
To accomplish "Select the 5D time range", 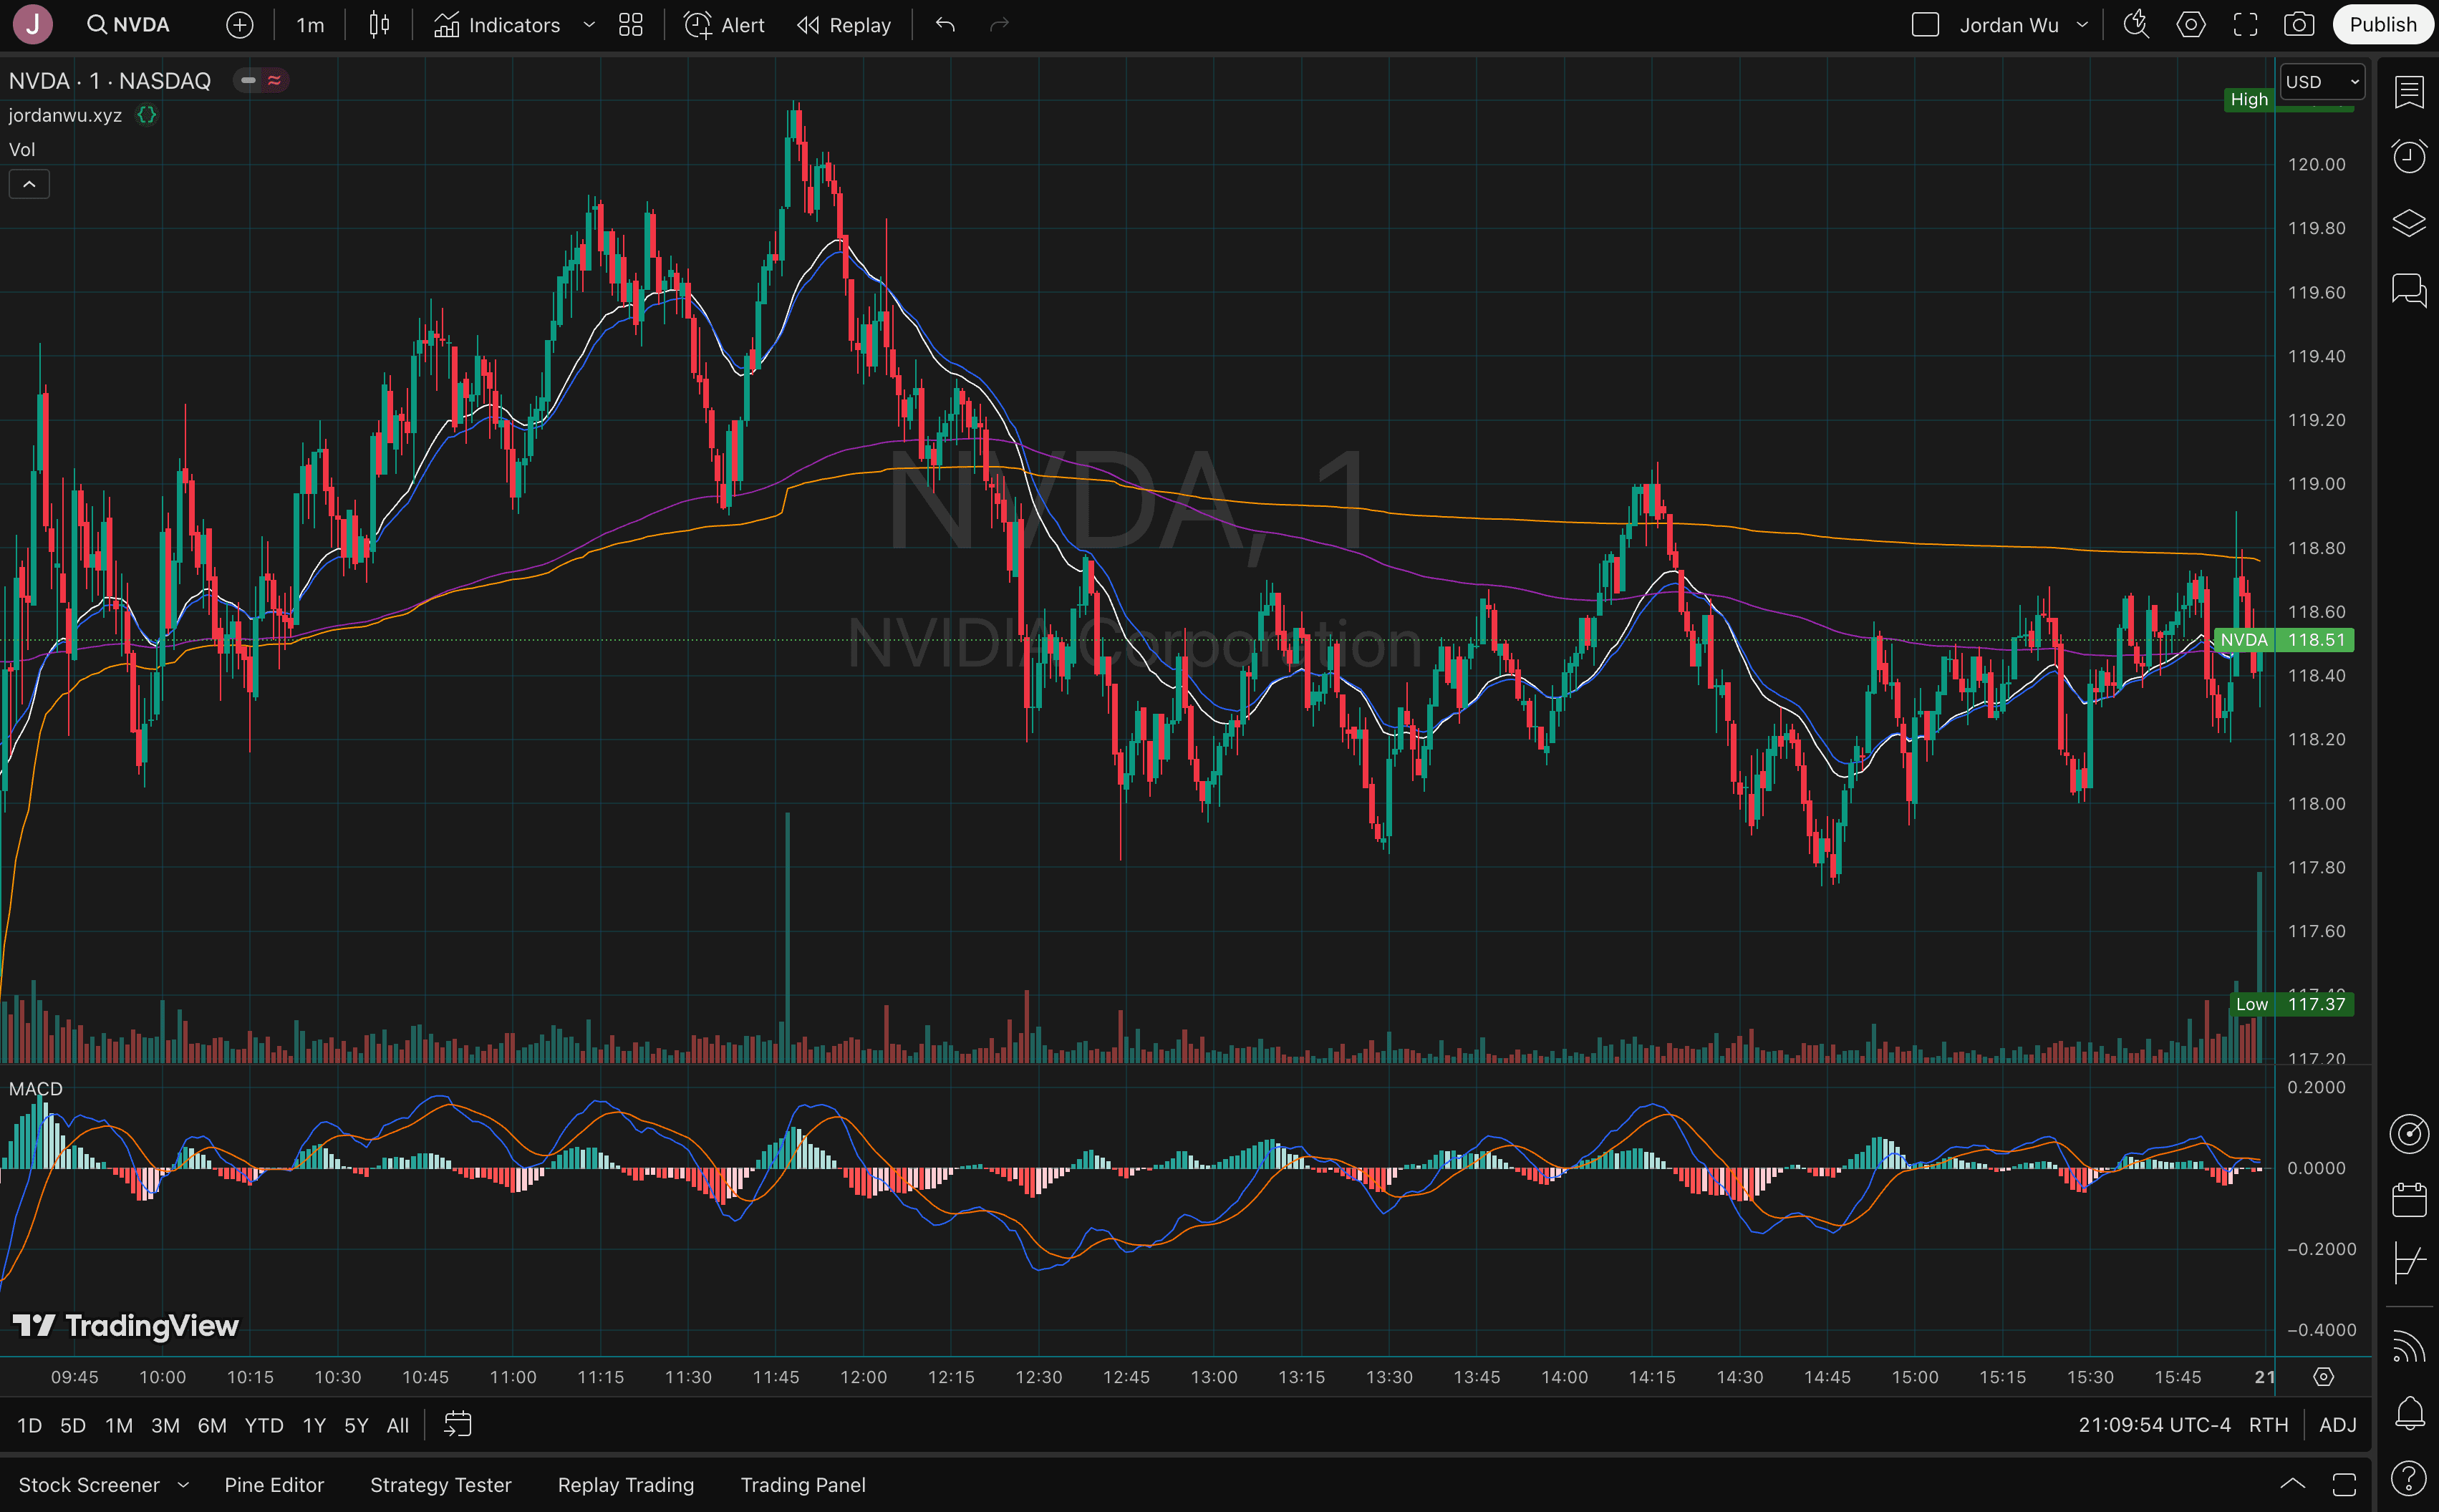I will pos(73,1425).
